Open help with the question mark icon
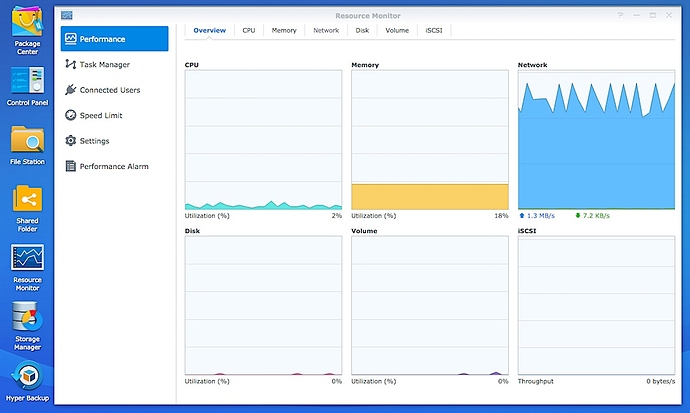 coord(620,15)
